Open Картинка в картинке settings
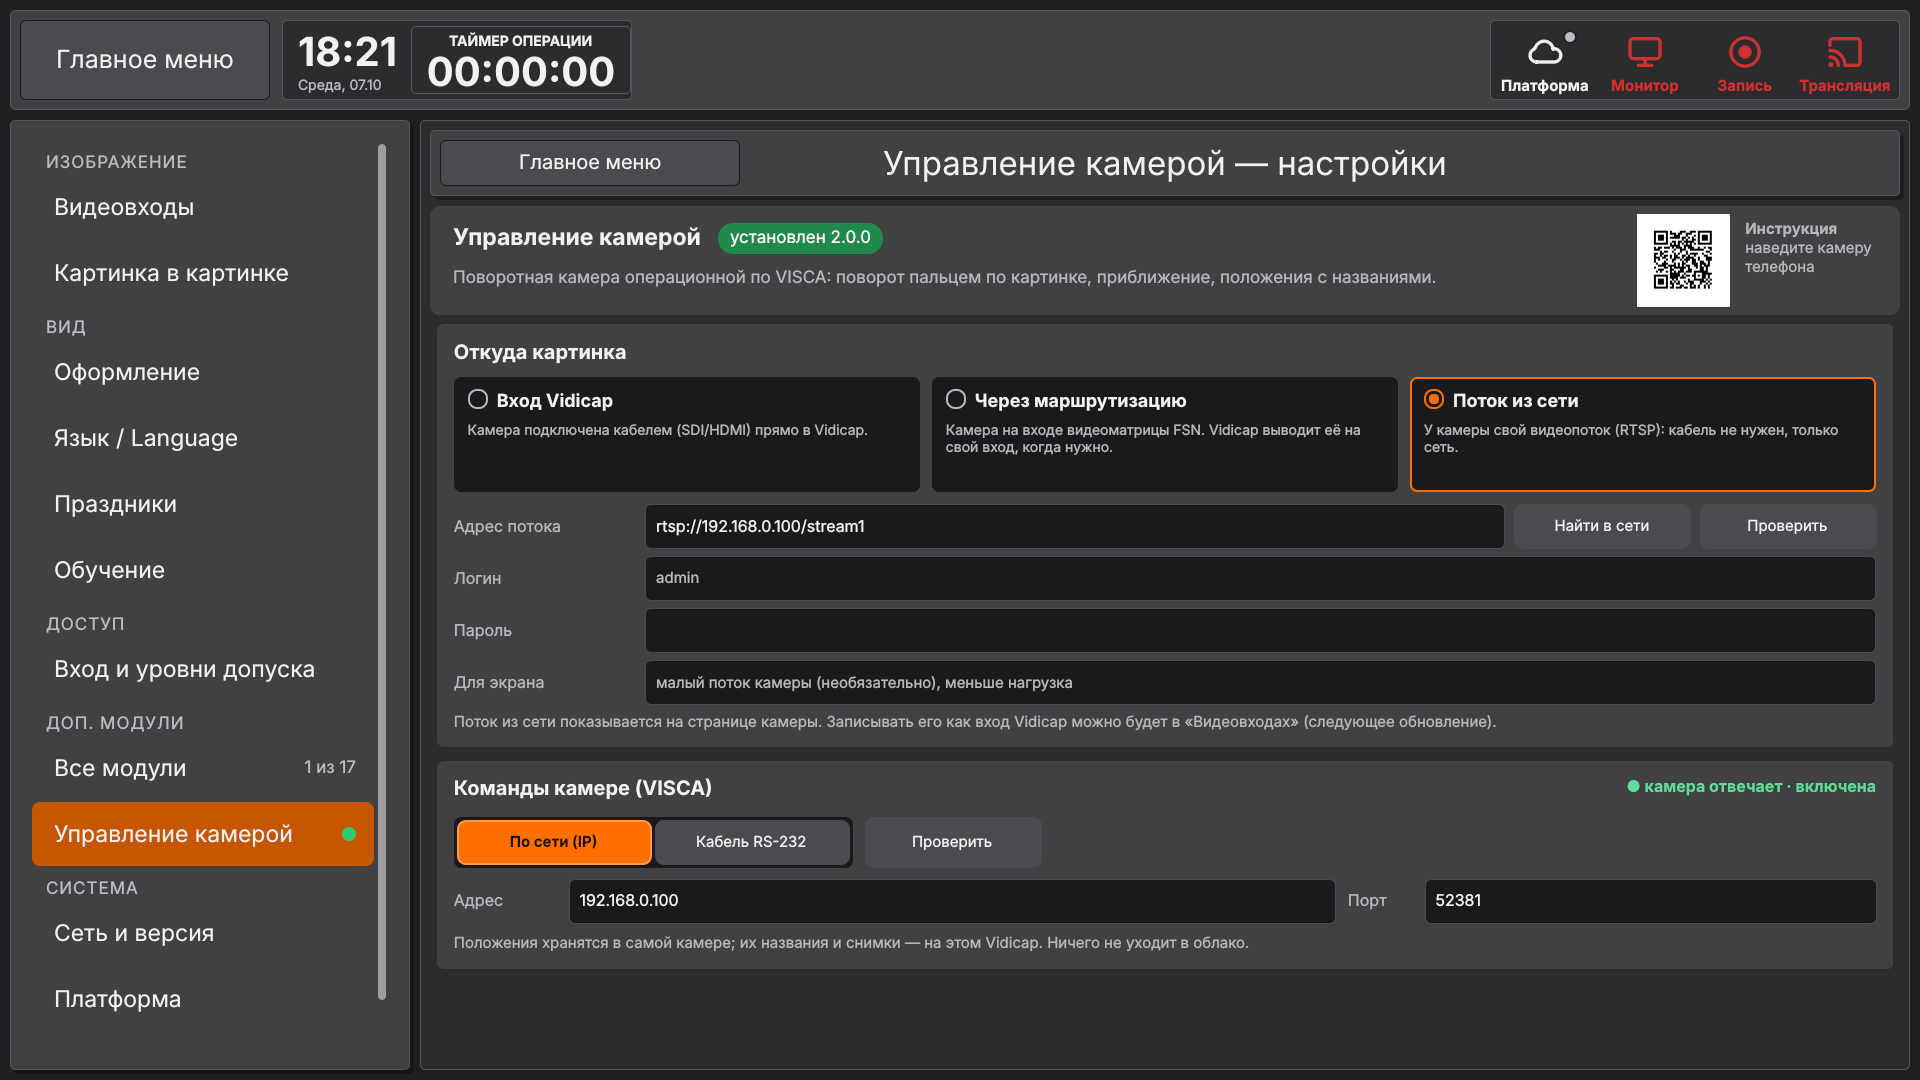The height and width of the screenshot is (1080, 1920). (202, 273)
